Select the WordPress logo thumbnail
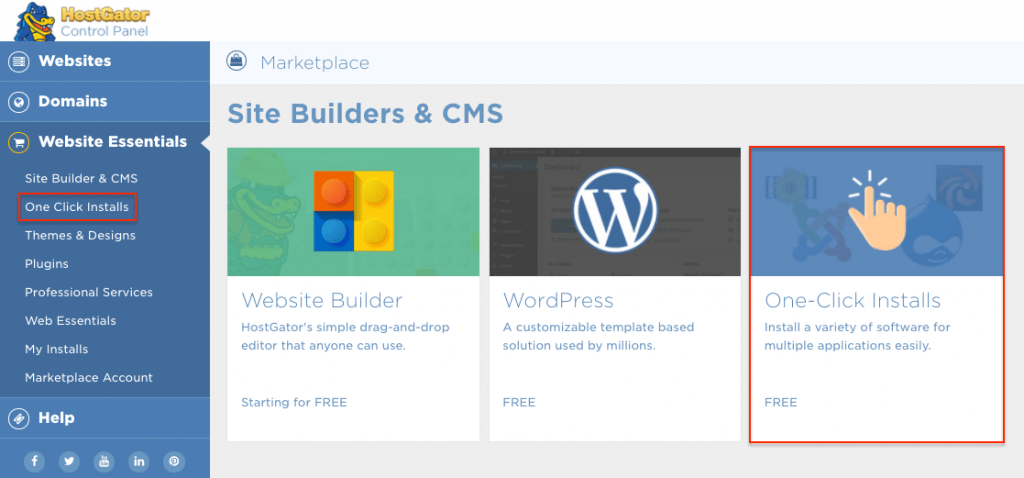The height and width of the screenshot is (478, 1024). [614, 212]
